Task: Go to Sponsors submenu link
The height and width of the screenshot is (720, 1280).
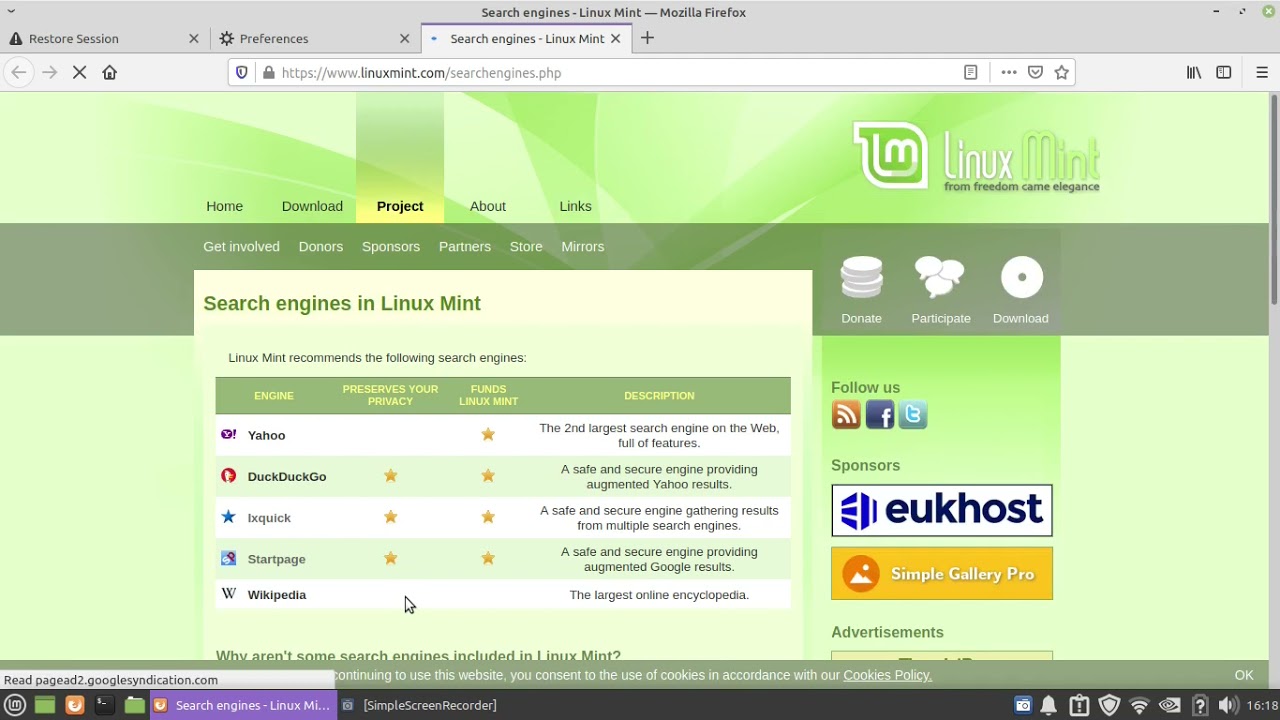Action: point(391,246)
